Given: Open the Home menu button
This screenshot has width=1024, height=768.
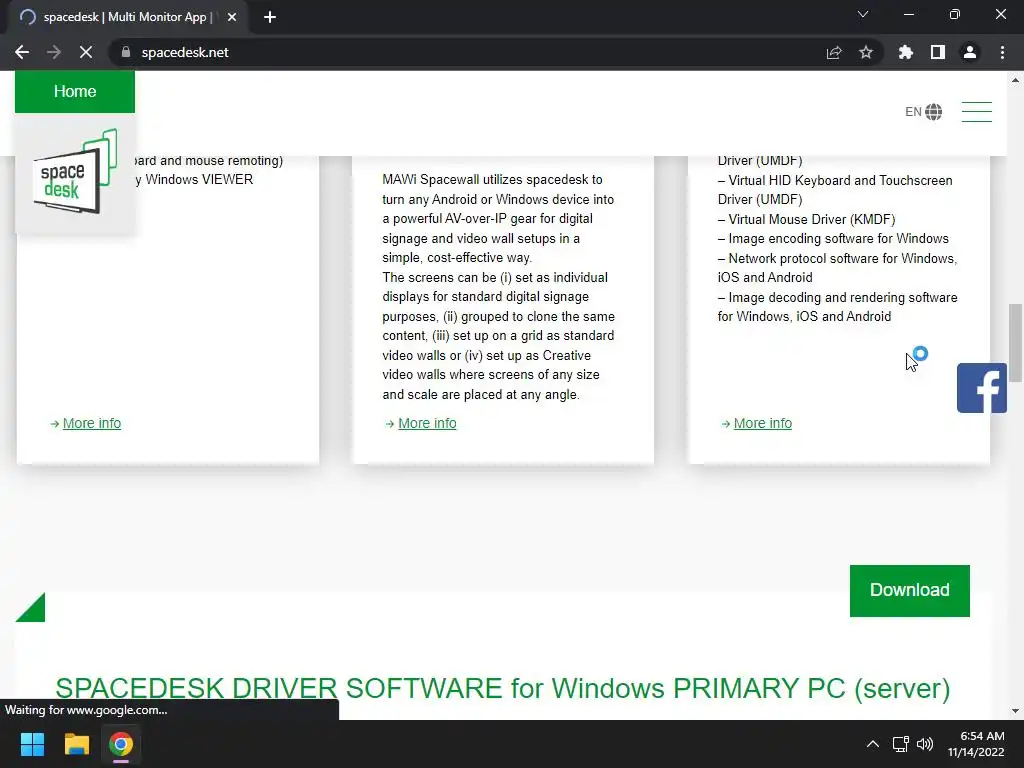Looking at the screenshot, I should (75, 91).
